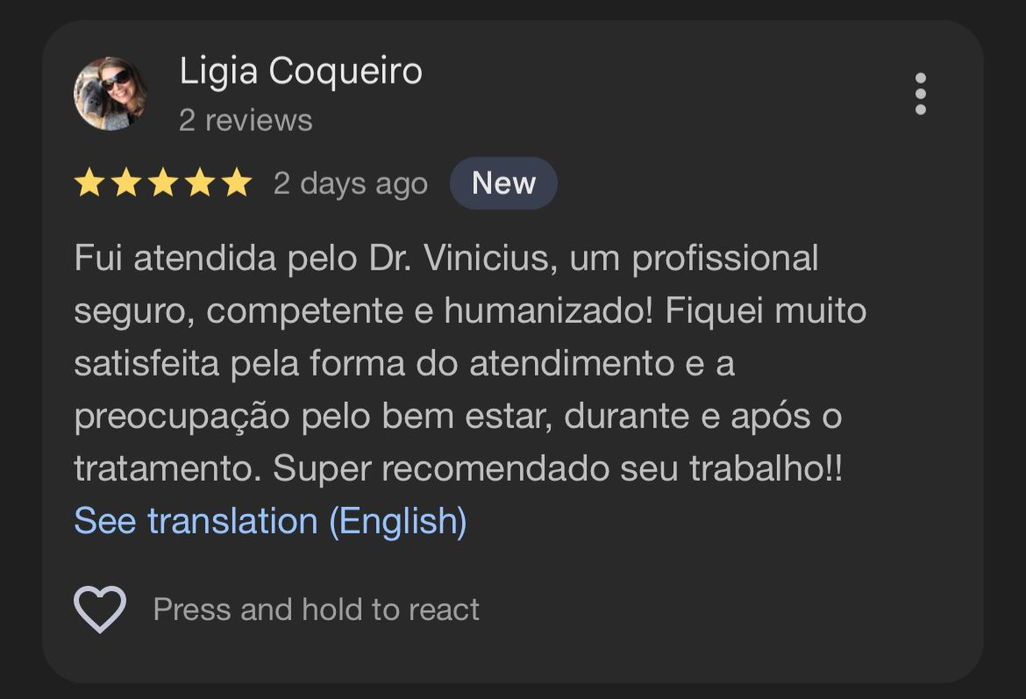The width and height of the screenshot is (1026, 699).
Task: Click the first yellow rating star
Action: point(89,183)
